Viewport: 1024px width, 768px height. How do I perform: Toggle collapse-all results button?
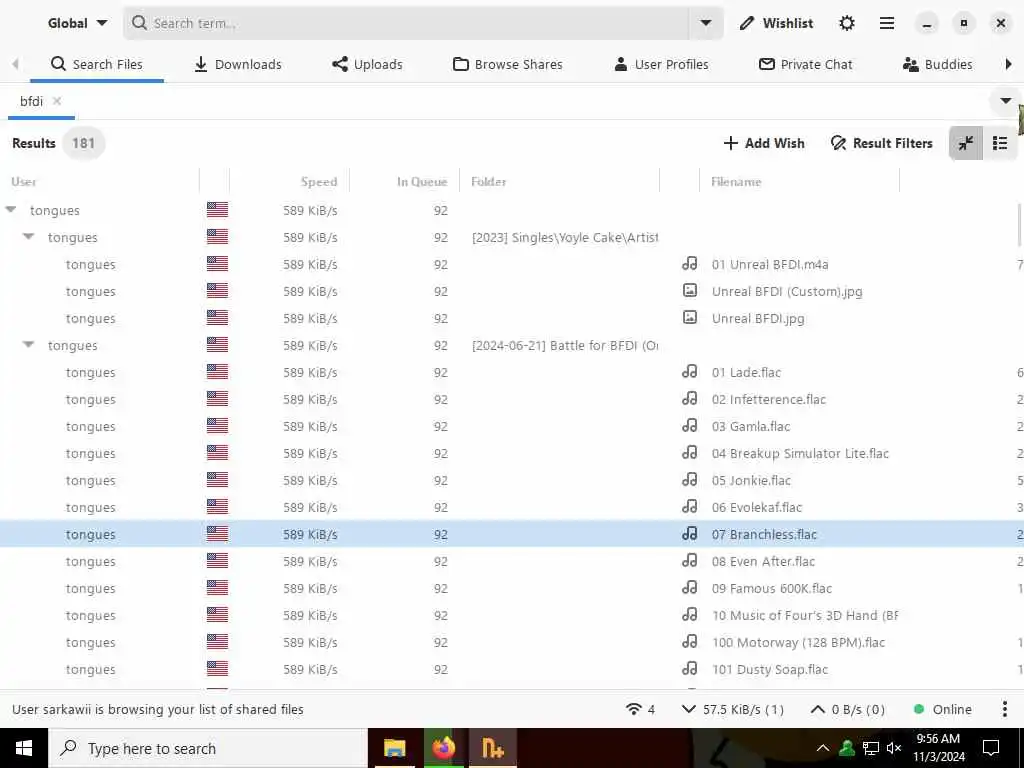click(965, 143)
